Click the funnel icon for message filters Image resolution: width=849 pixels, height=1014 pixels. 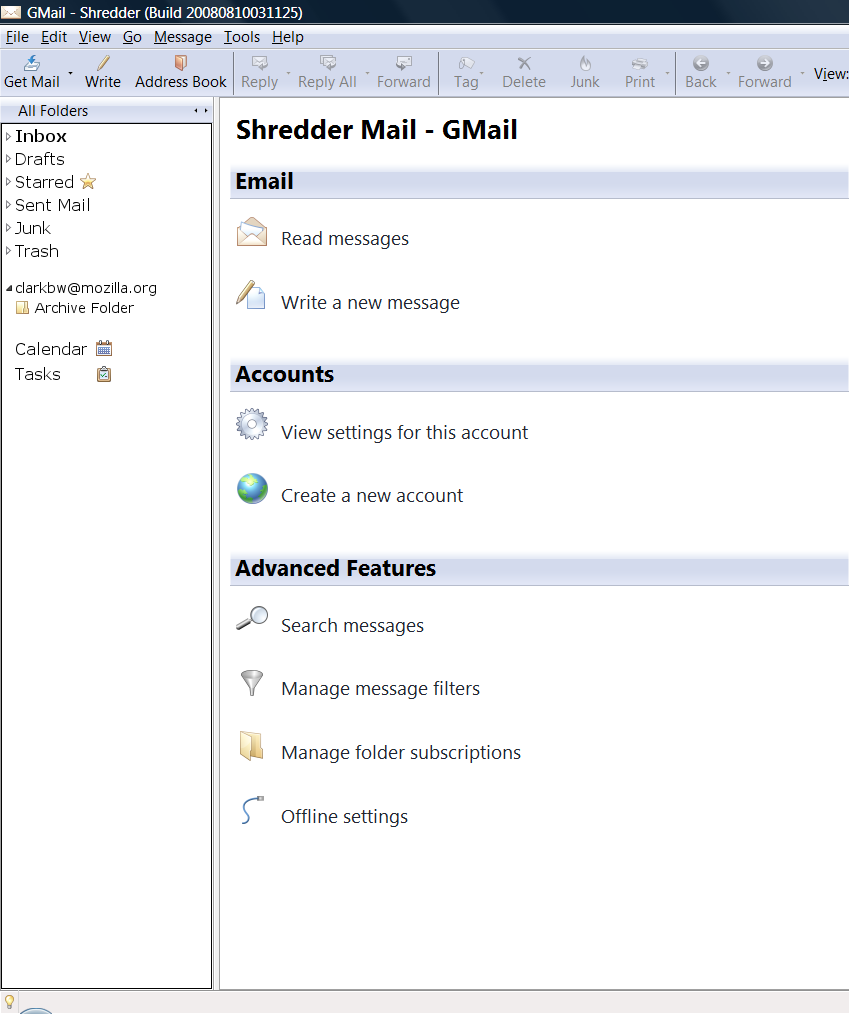coord(252,683)
